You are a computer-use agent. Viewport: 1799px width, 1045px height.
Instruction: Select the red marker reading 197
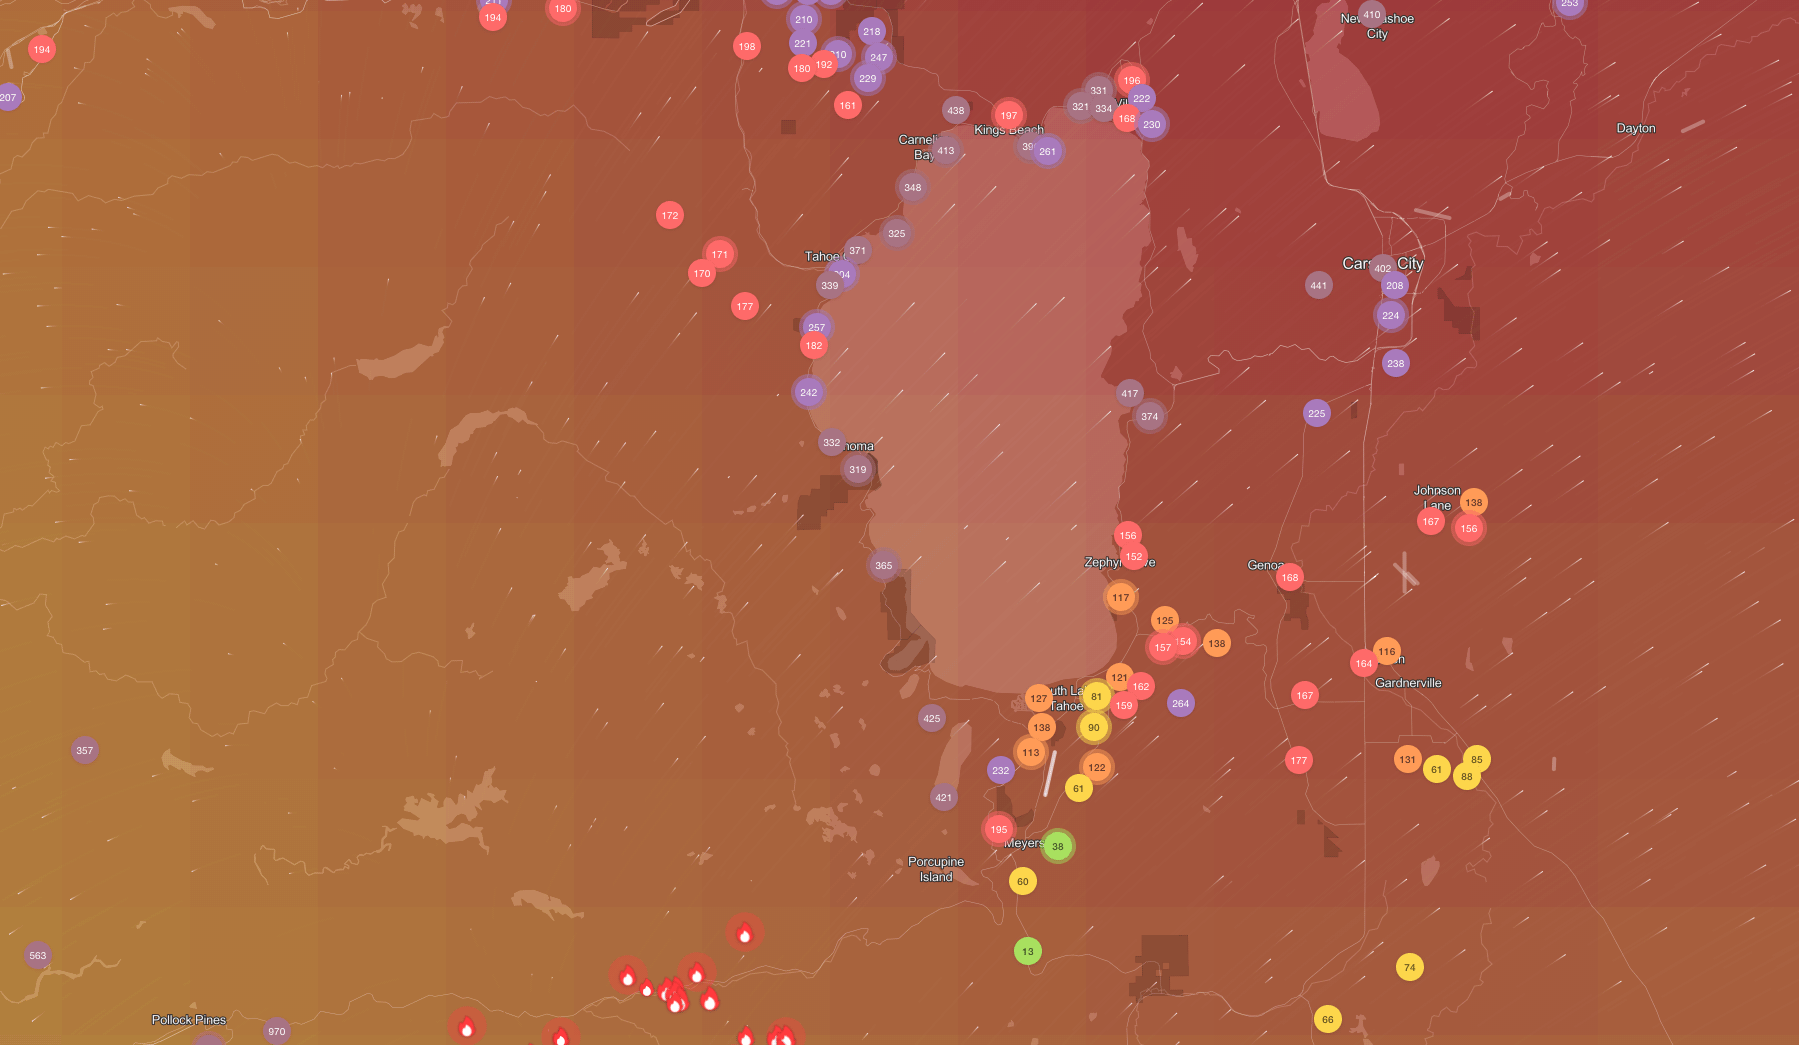pyautogui.click(x=1009, y=115)
